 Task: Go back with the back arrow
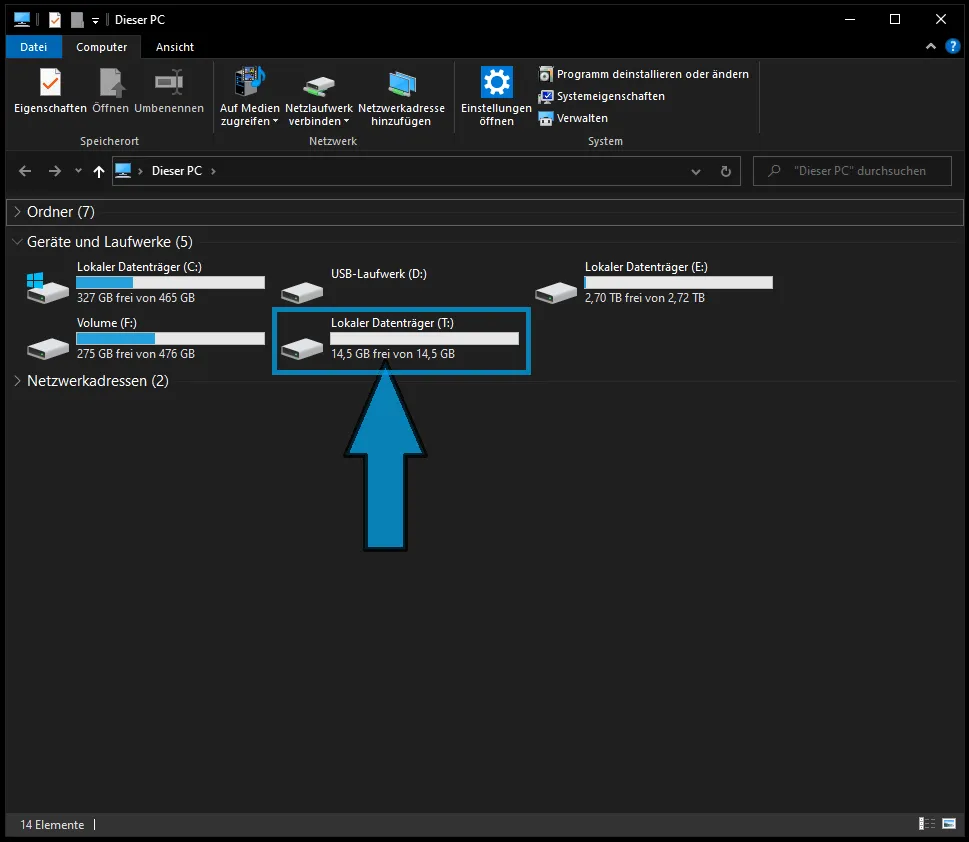tap(25, 171)
